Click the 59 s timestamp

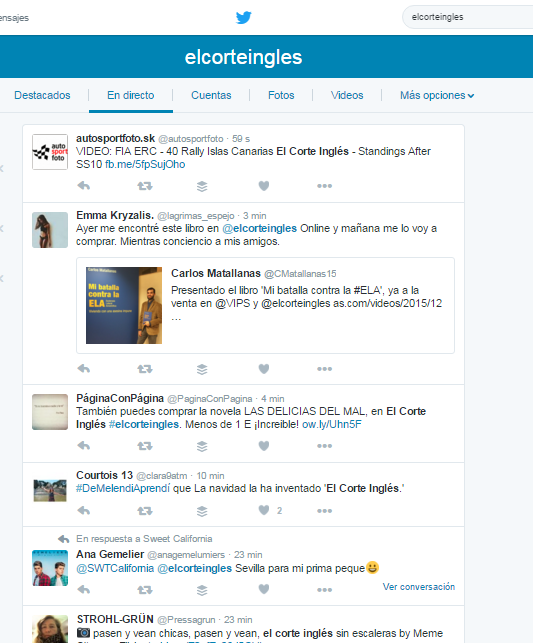[241, 139]
